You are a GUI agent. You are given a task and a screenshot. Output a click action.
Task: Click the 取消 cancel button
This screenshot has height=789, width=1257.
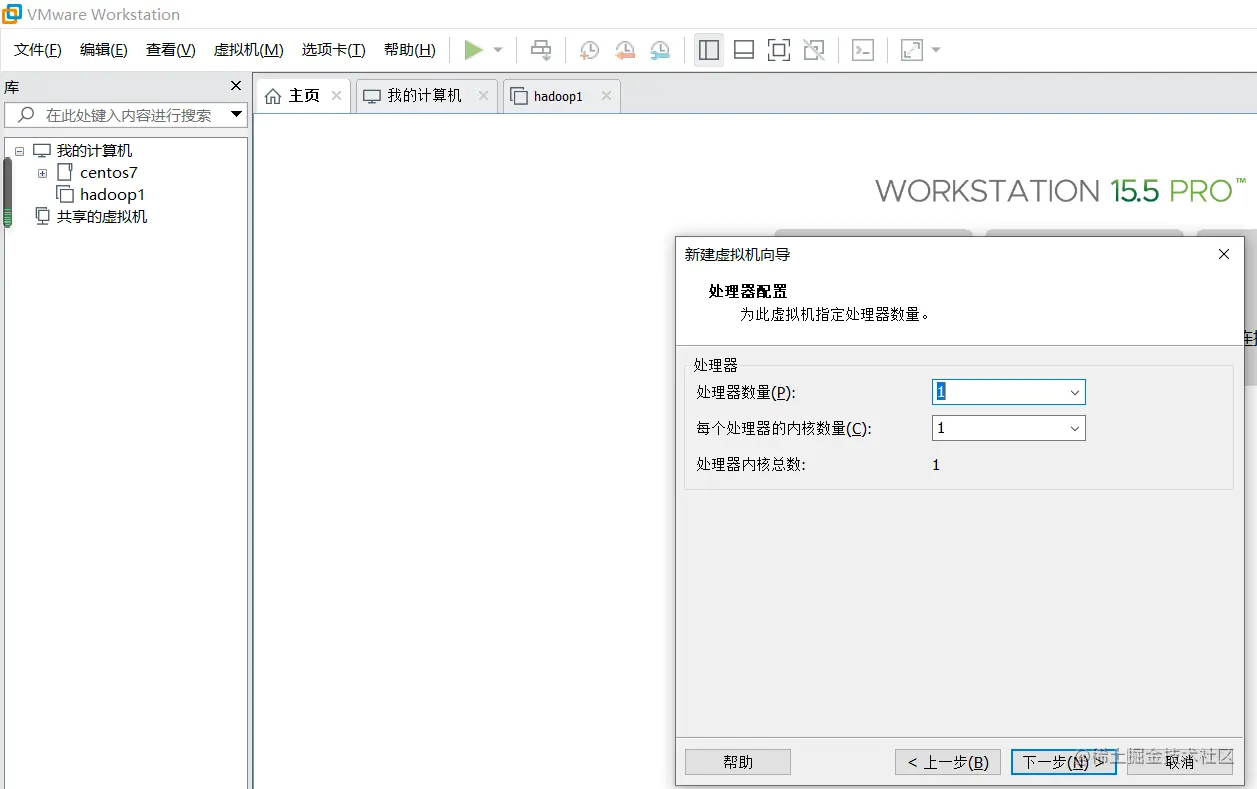click(x=1180, y=762)
